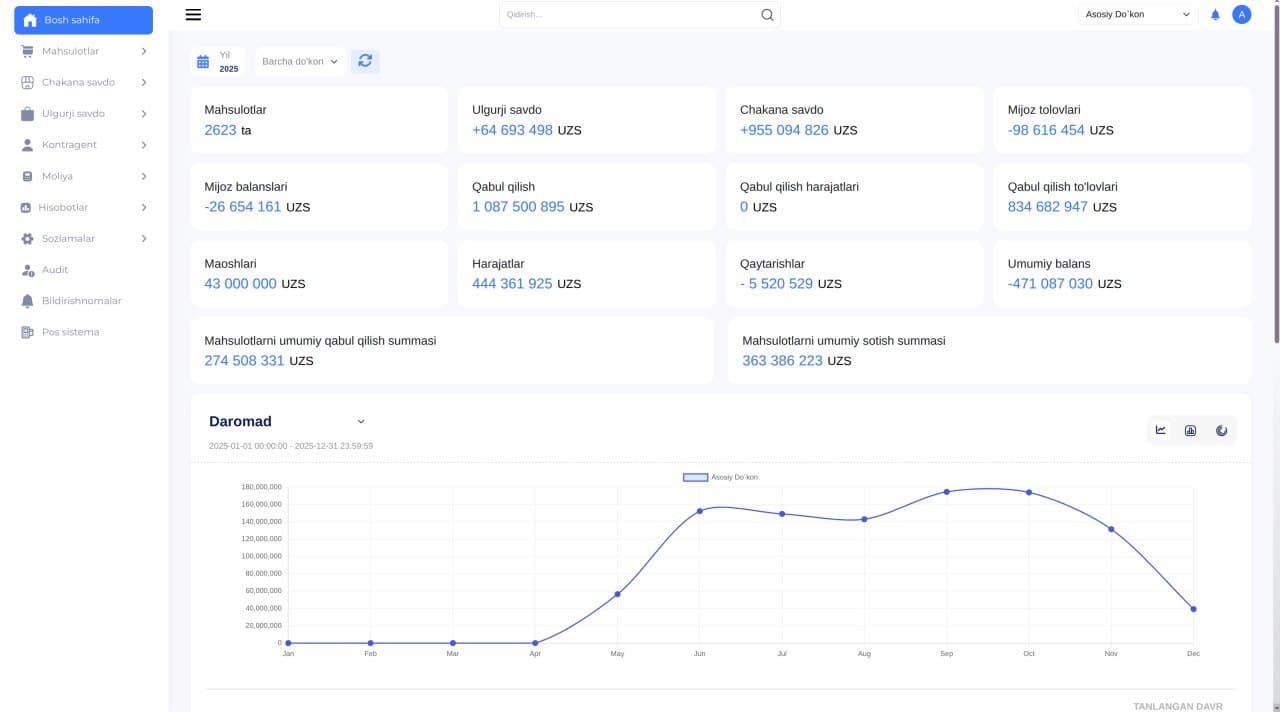The width and height of the screenshot is (1280, 712).
Task: Toggle Asosiy Do'kon legend series
Action: [720, 477]
